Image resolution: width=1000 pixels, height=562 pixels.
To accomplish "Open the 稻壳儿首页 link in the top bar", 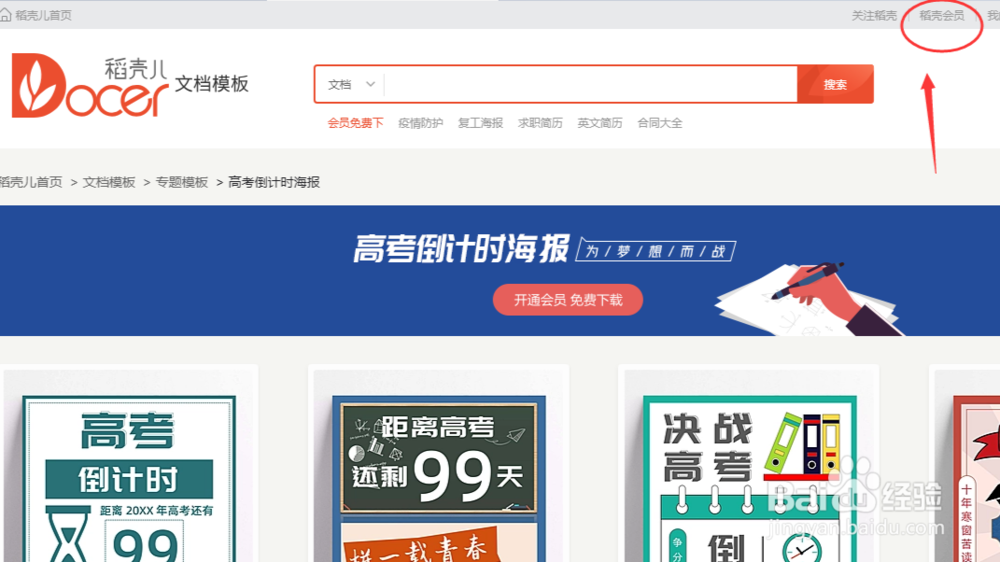I will [x=43, y=15].
